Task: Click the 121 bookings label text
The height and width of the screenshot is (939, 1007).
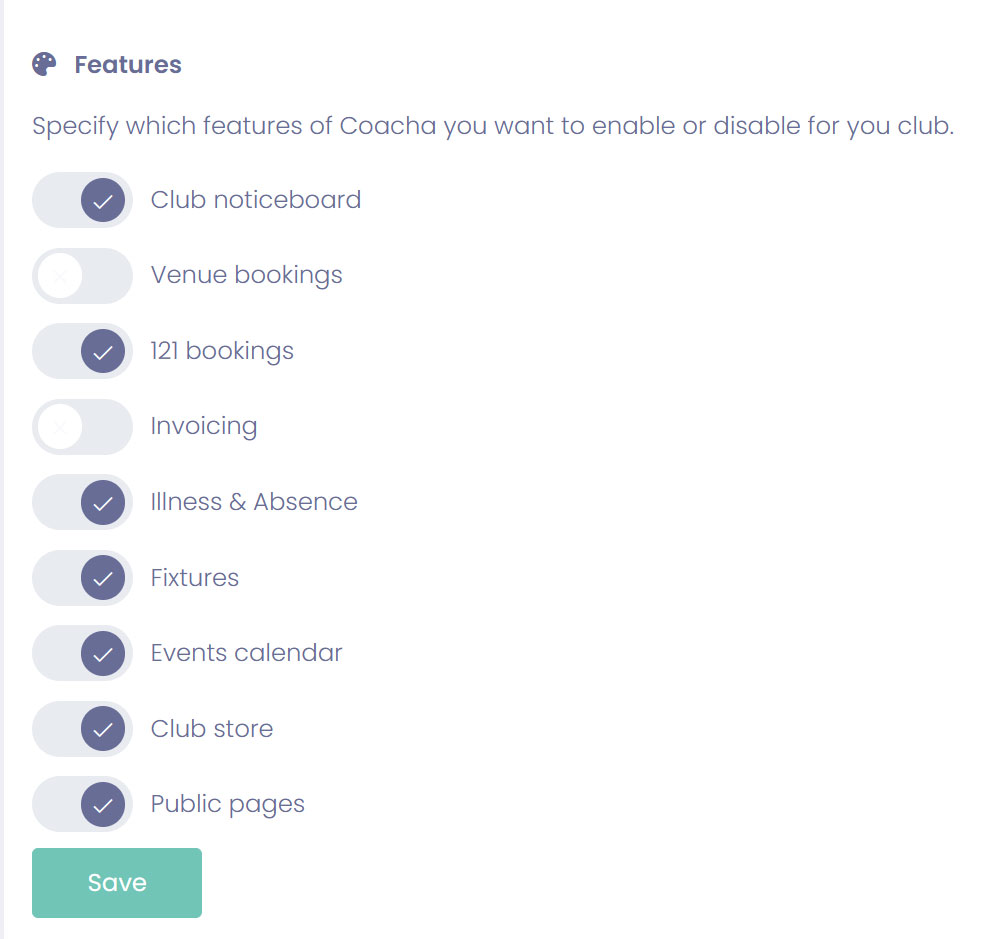Action: 222,351
